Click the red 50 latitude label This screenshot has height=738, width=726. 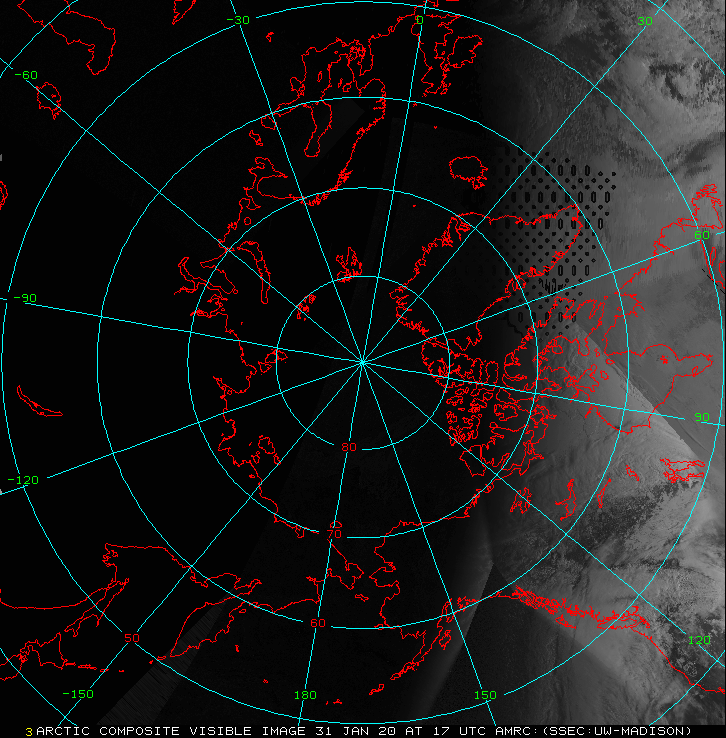point(132,638)
